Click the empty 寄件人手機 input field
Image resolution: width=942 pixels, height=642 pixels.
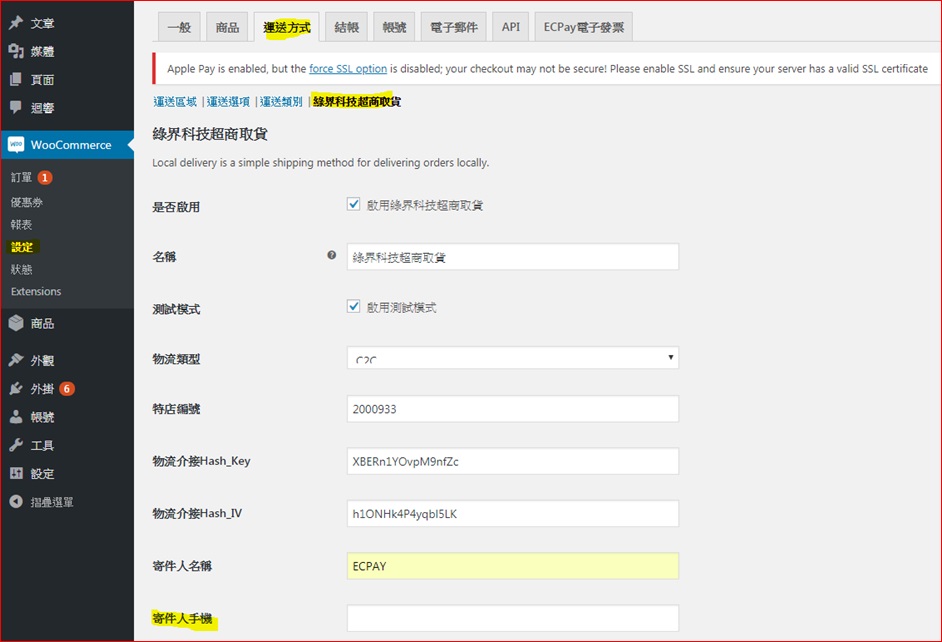(512, 618)
